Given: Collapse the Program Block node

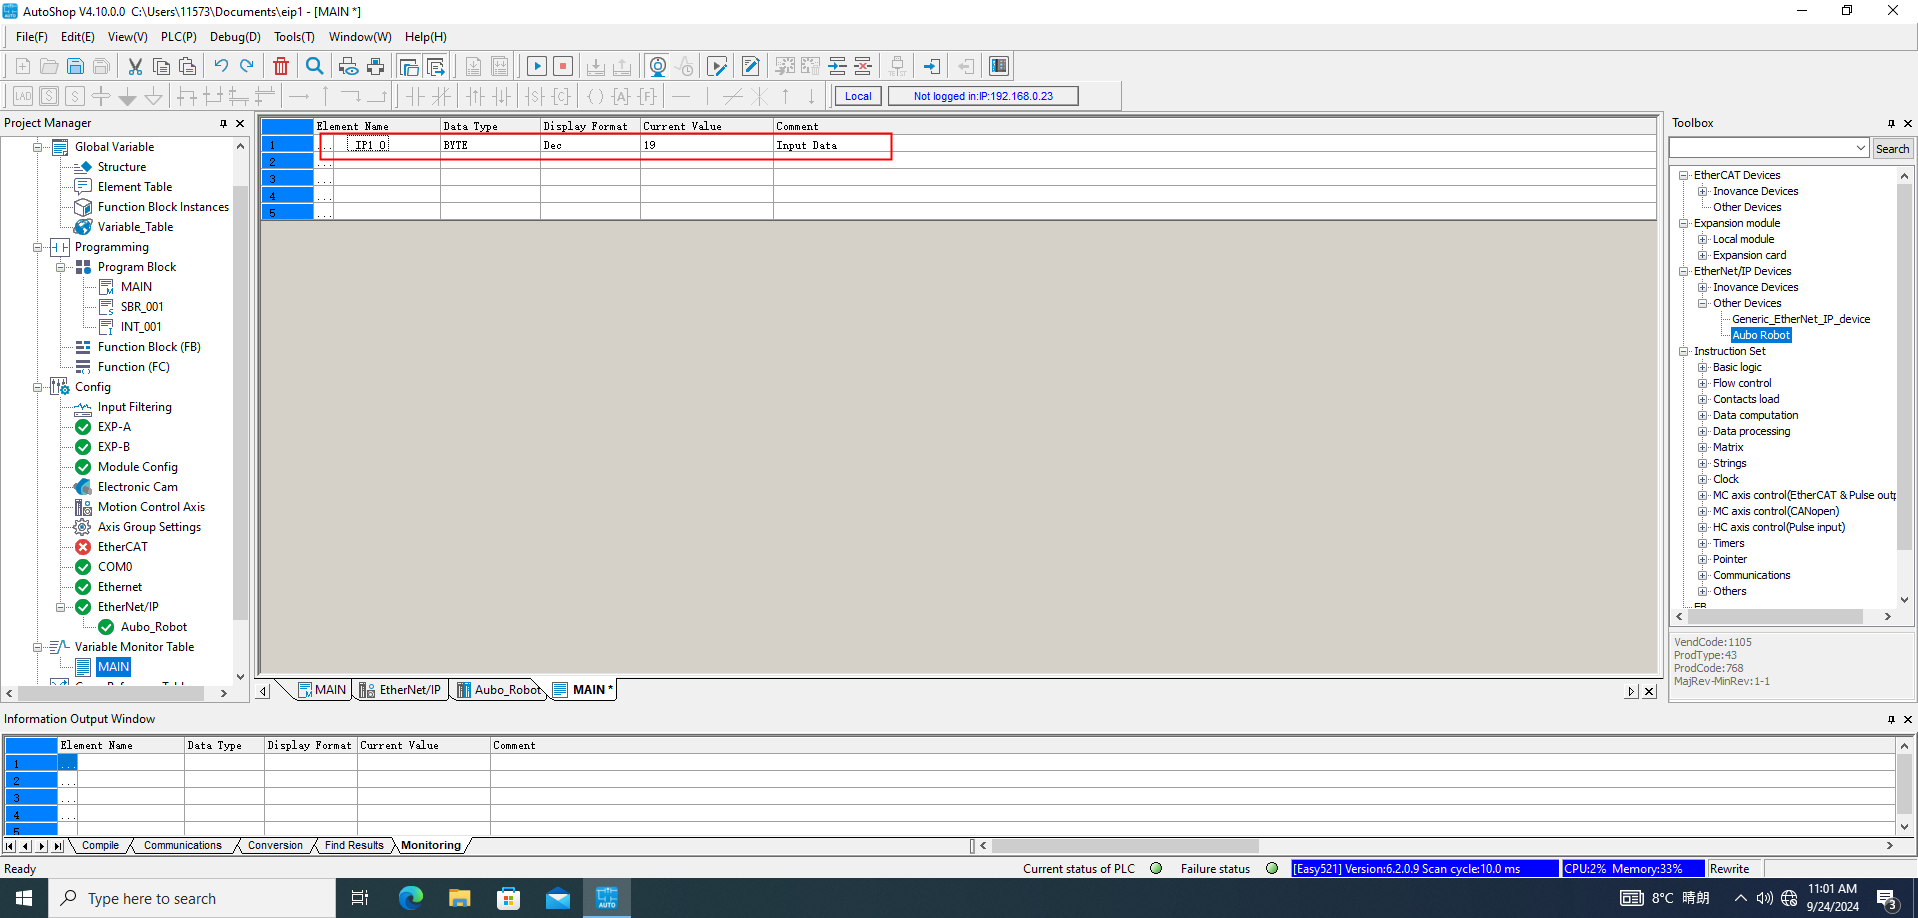Looking at the screenshot, I should click(61, 267).
